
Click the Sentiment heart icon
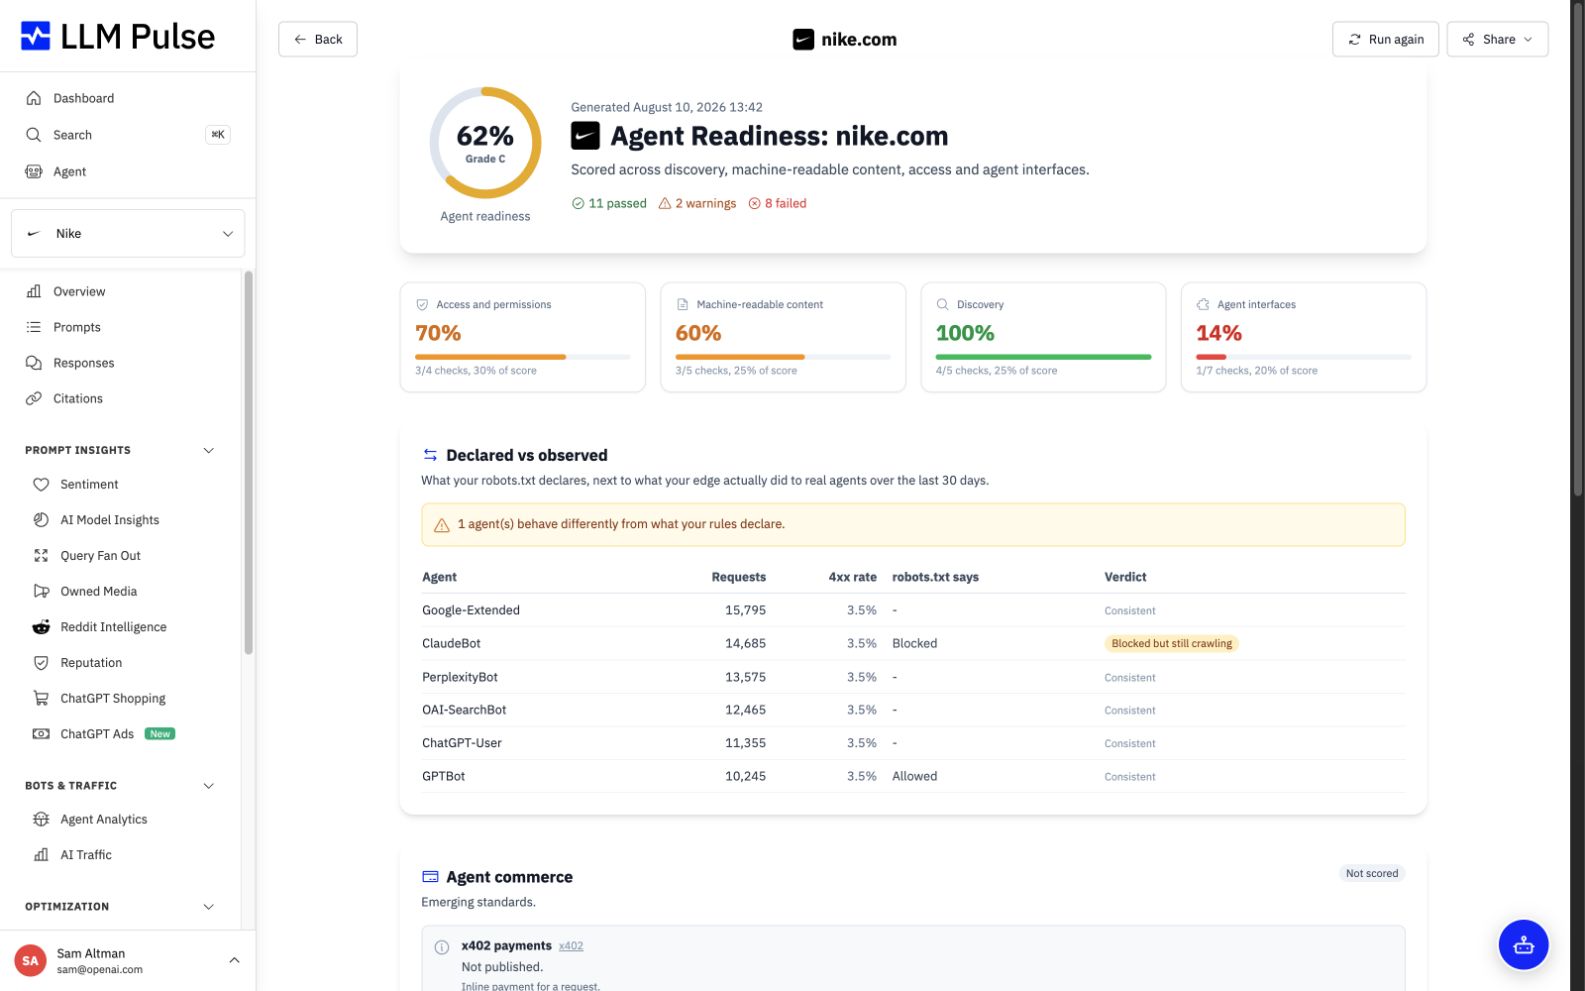pyautogui.click(x=41, y=485)
